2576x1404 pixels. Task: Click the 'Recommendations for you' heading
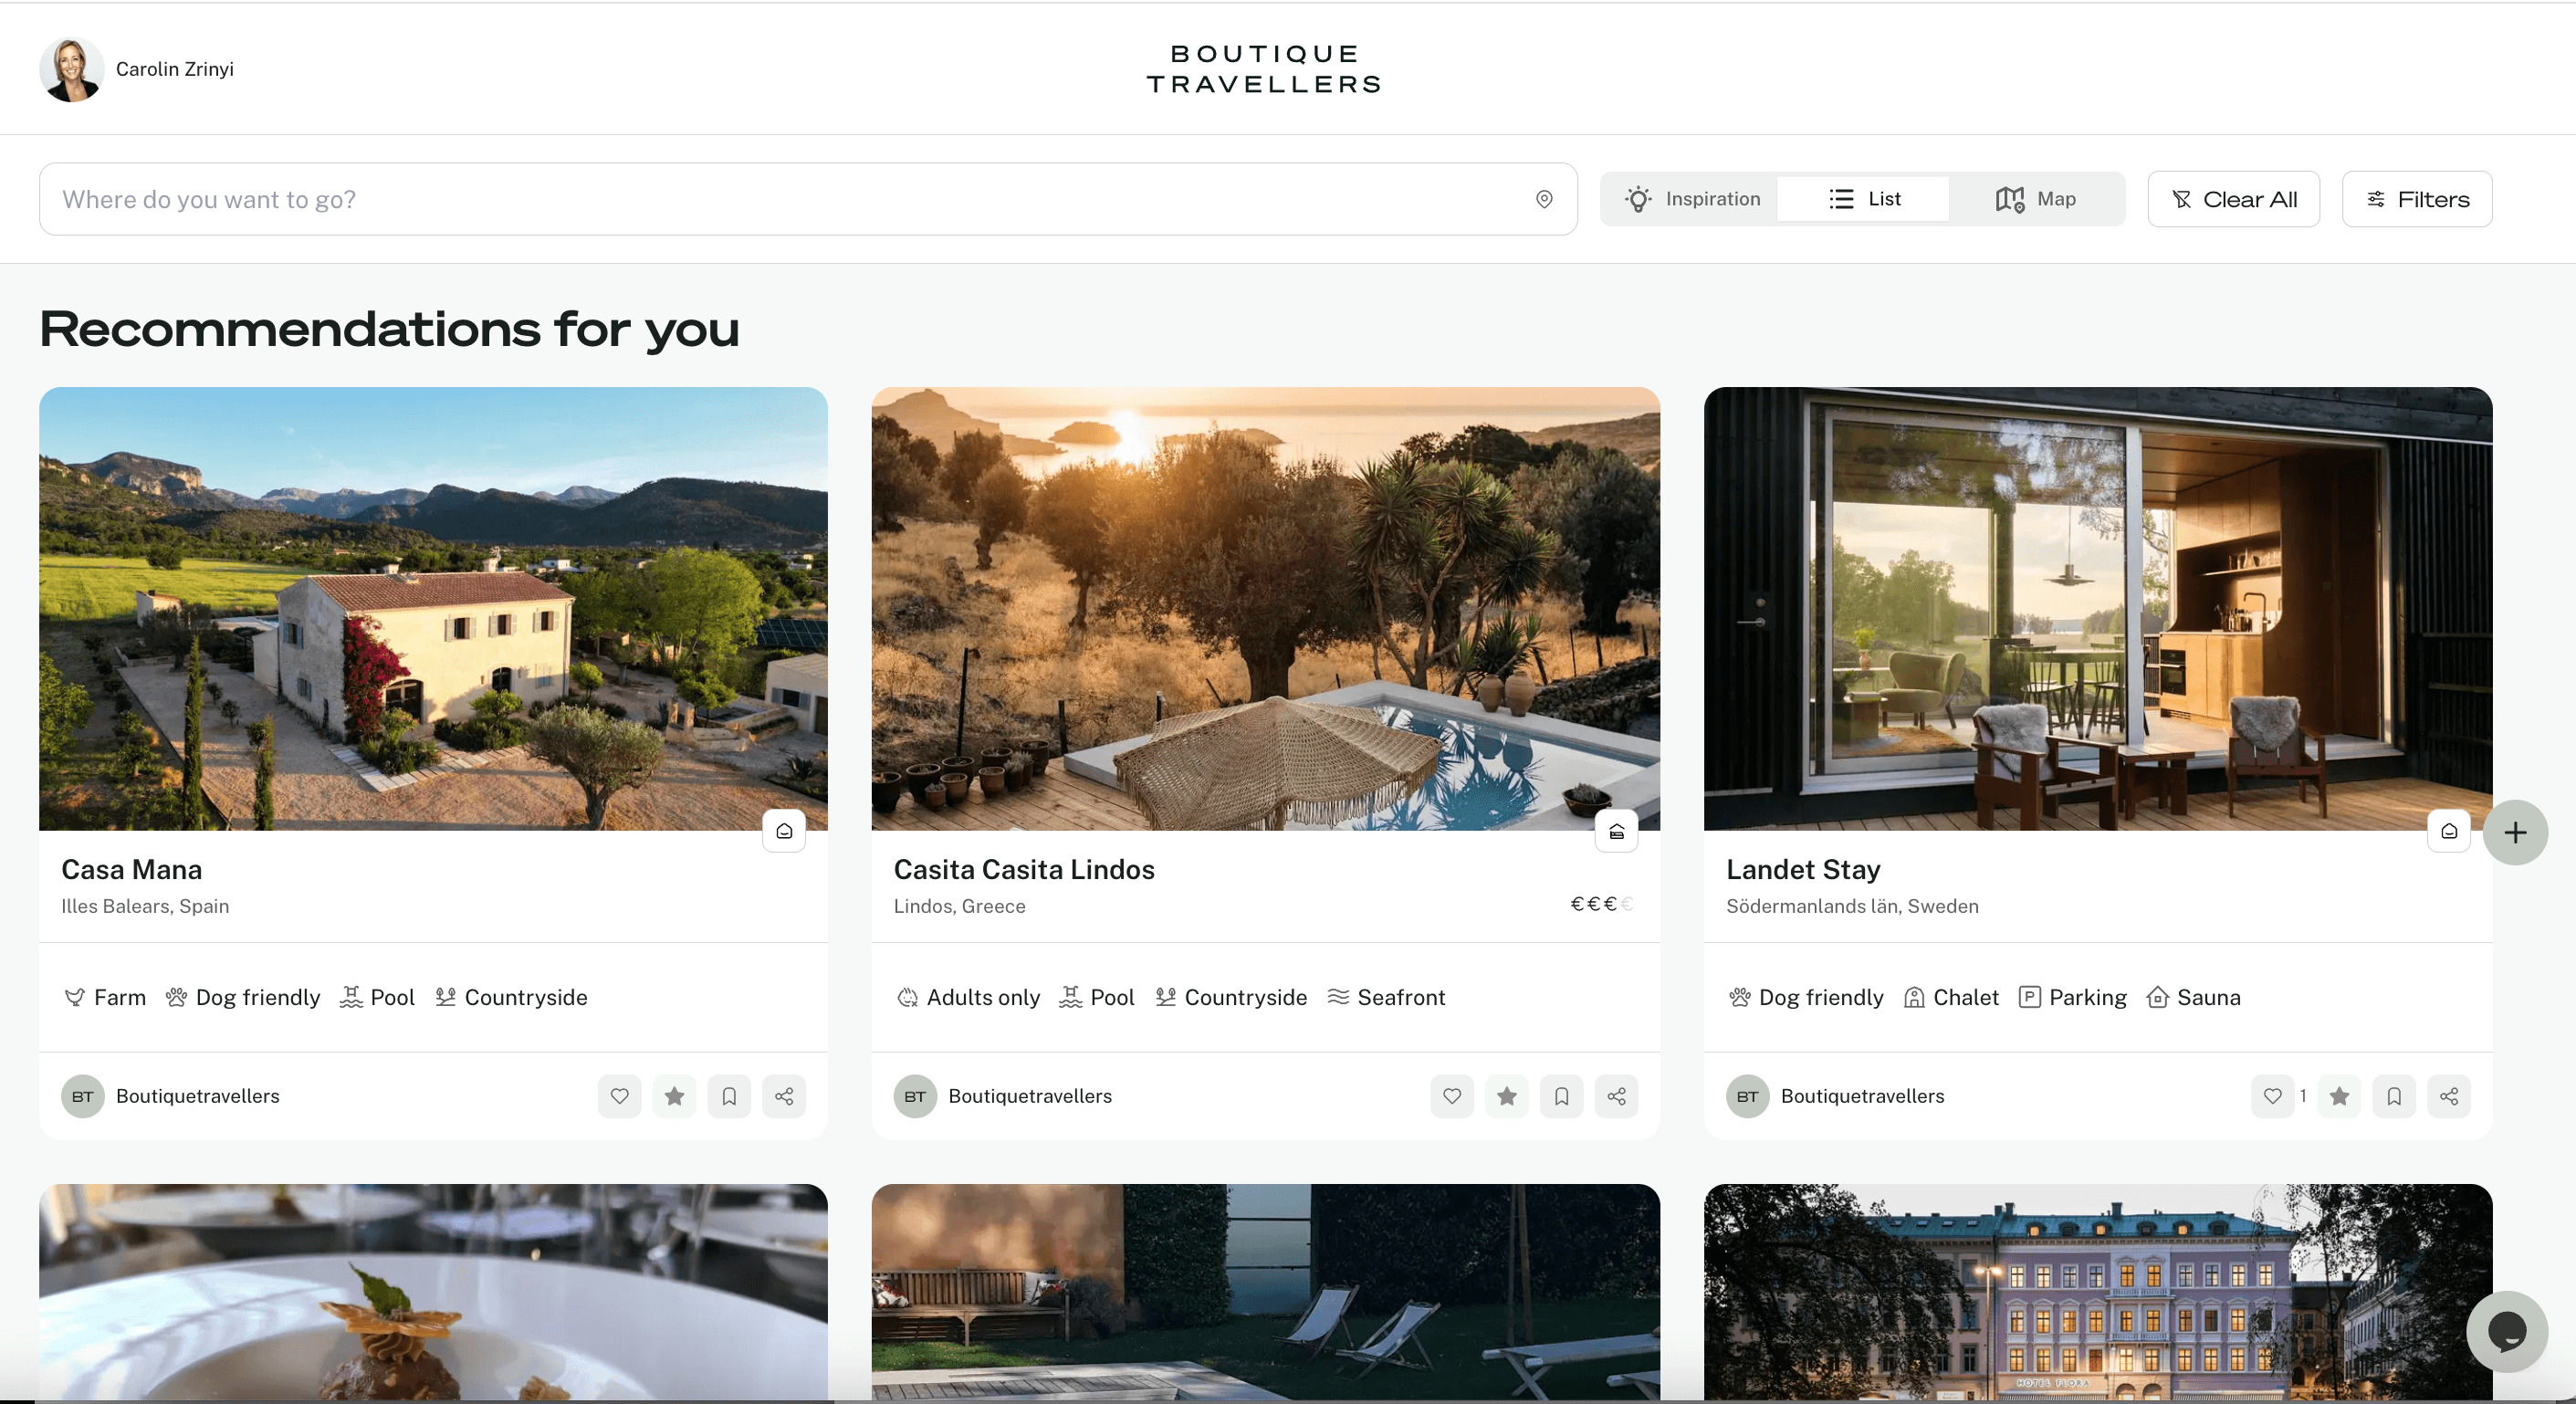point(389,329)
